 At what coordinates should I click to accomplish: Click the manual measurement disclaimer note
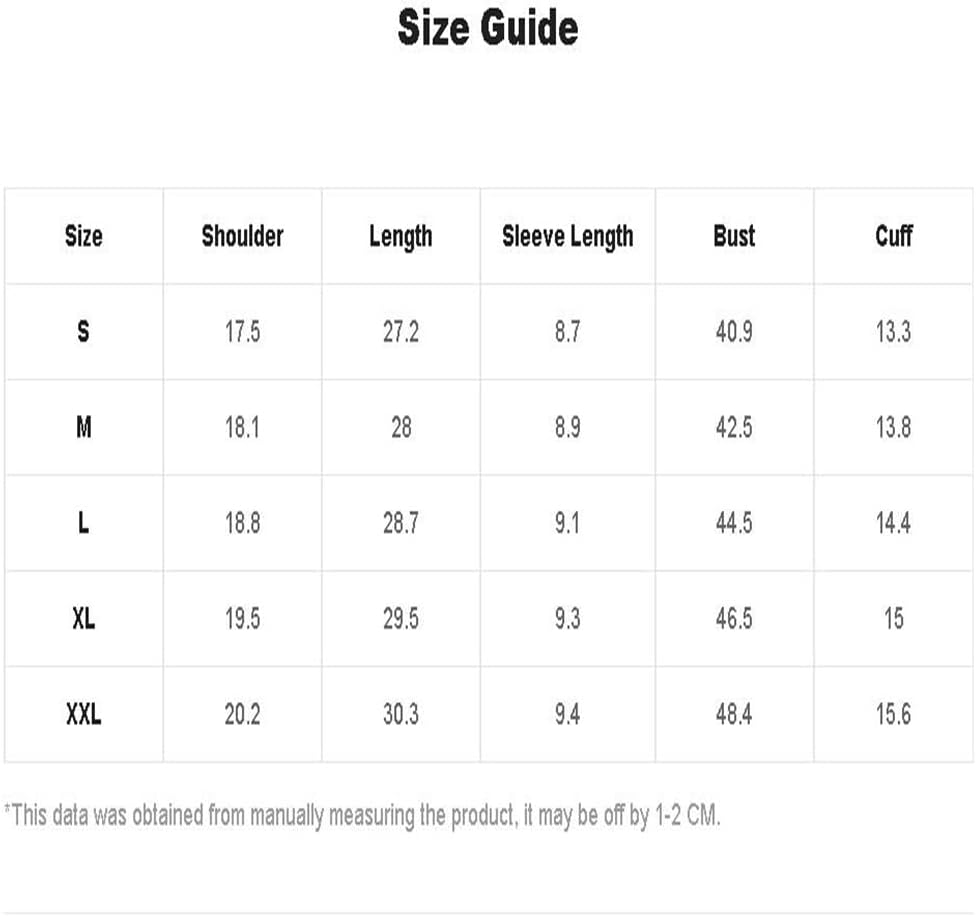362,816
